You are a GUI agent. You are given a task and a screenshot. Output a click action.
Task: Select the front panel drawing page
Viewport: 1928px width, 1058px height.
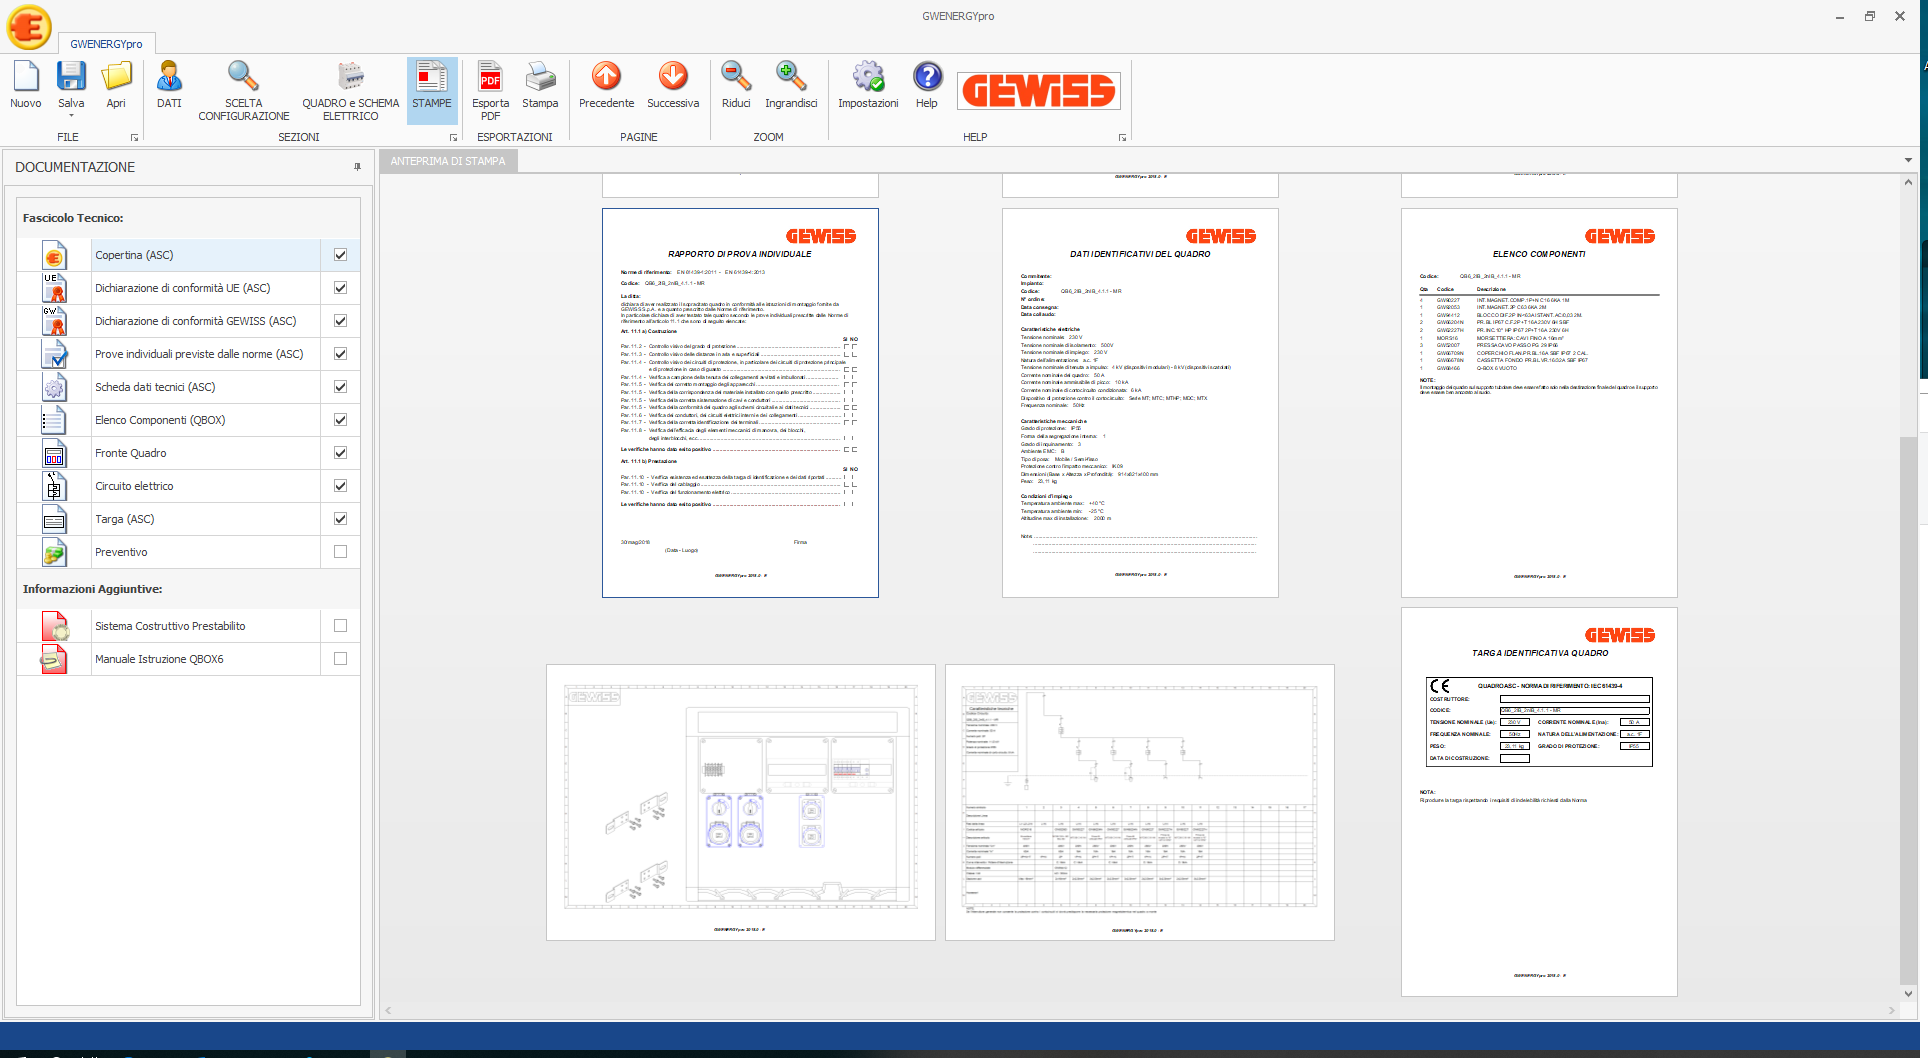click(x=741, y=803)
